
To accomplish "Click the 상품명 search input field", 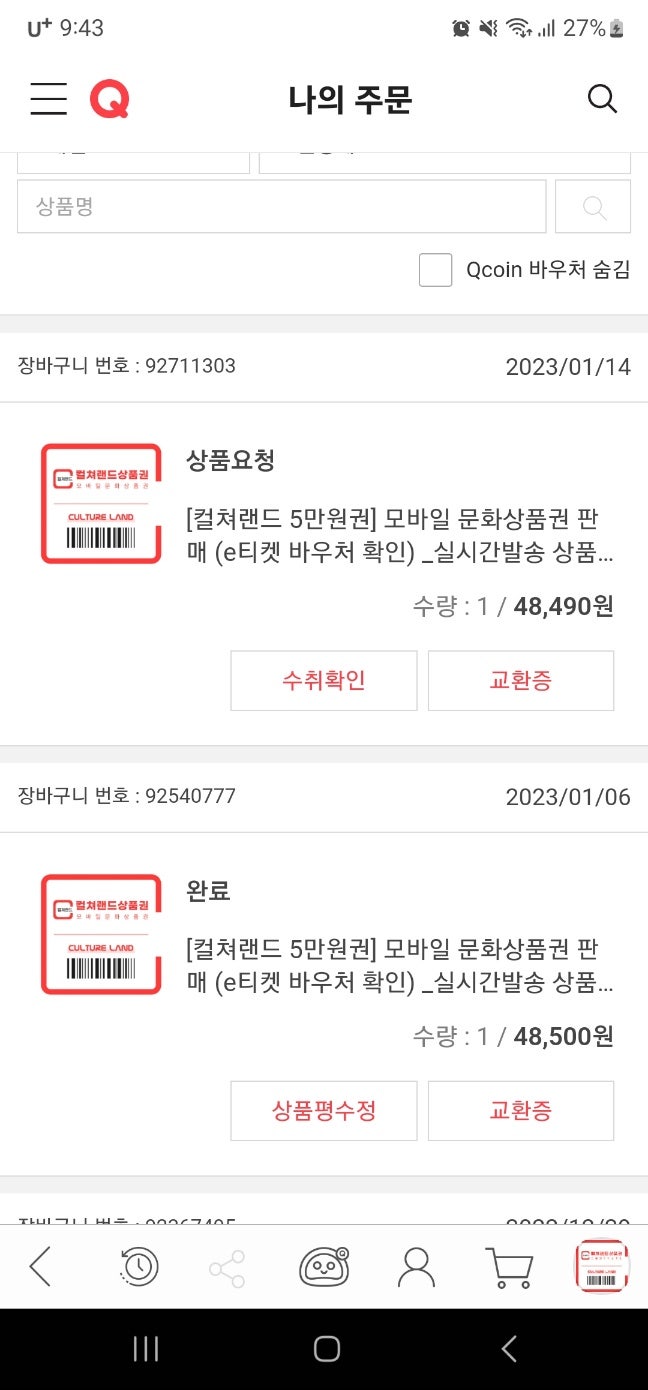I will click(x=282, y=207).
